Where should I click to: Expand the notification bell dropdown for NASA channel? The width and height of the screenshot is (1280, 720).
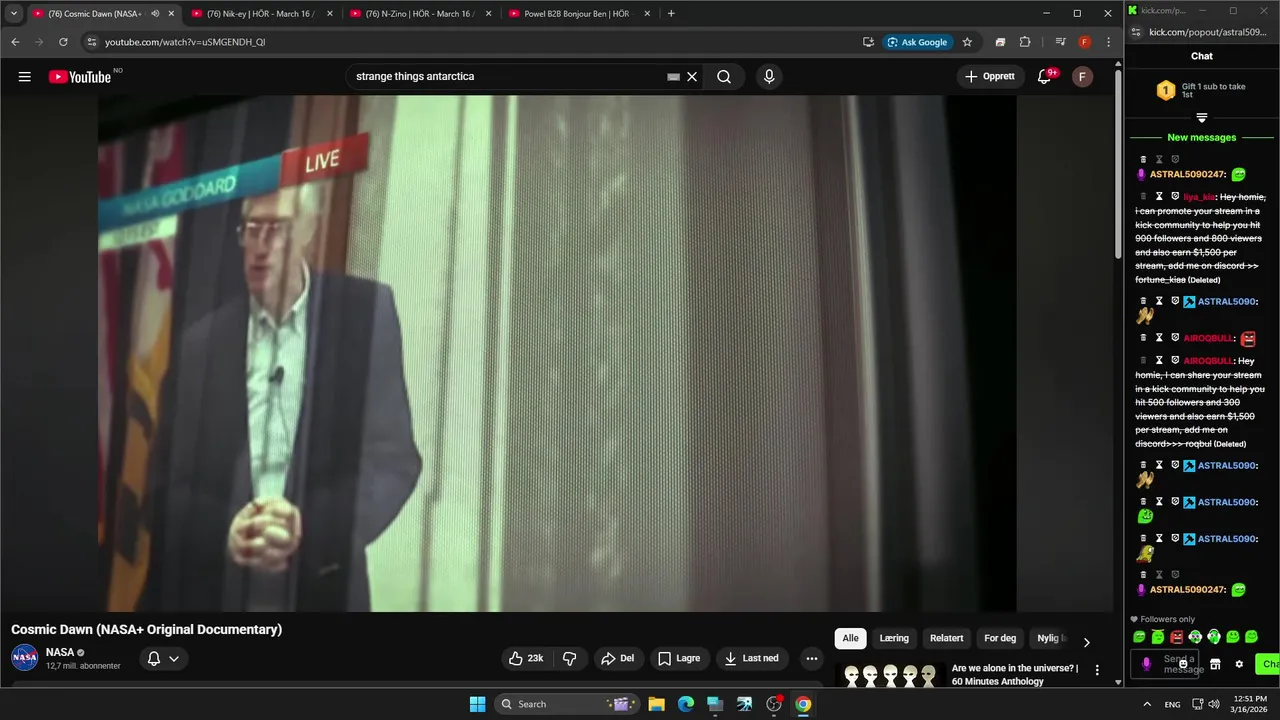point(163,658)
